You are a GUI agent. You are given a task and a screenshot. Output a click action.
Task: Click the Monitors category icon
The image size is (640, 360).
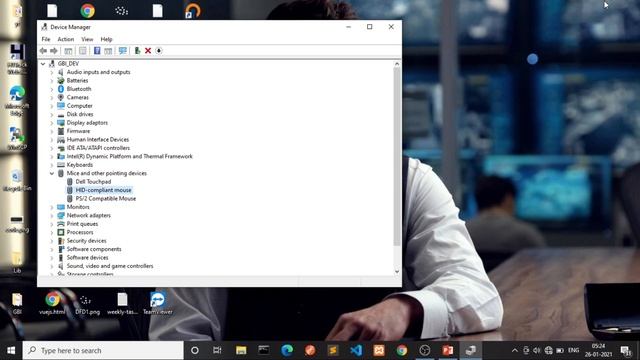(61, 207)
